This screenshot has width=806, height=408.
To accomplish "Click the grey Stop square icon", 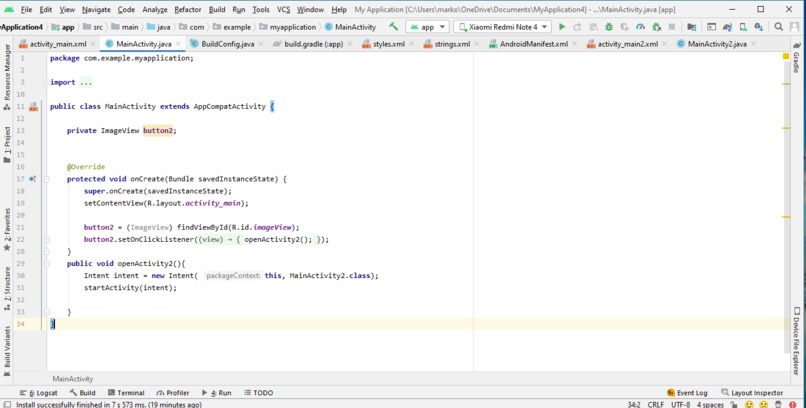I will point(672,27).
